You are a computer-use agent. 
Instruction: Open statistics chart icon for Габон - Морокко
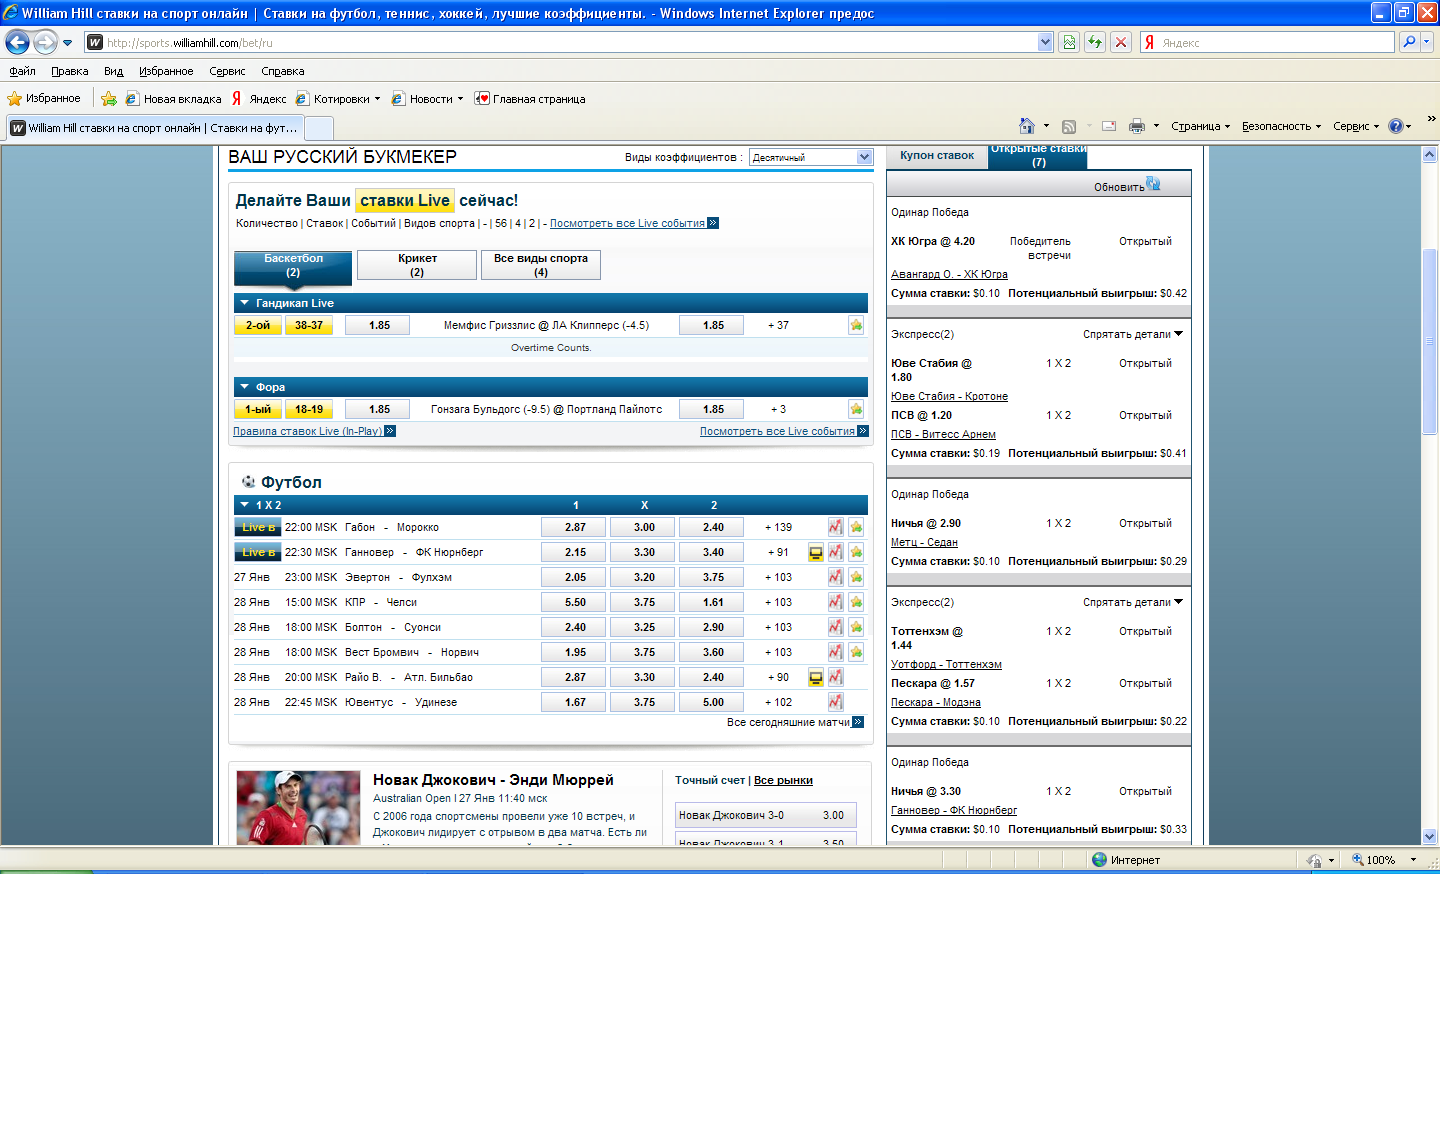(835, 527)
